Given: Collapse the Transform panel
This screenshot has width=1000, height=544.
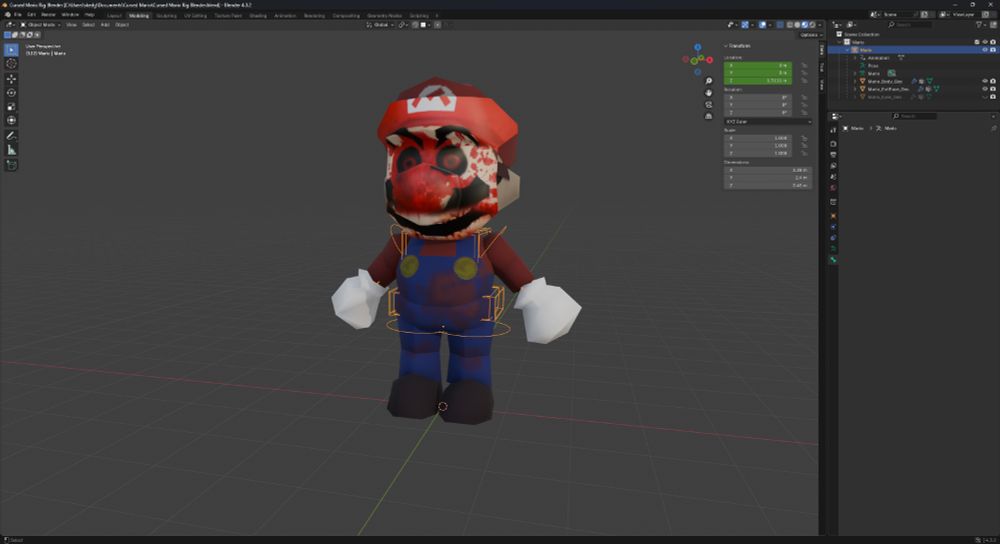Looking at the screenshot, I should pyautogui.click(x=740, y=46).
